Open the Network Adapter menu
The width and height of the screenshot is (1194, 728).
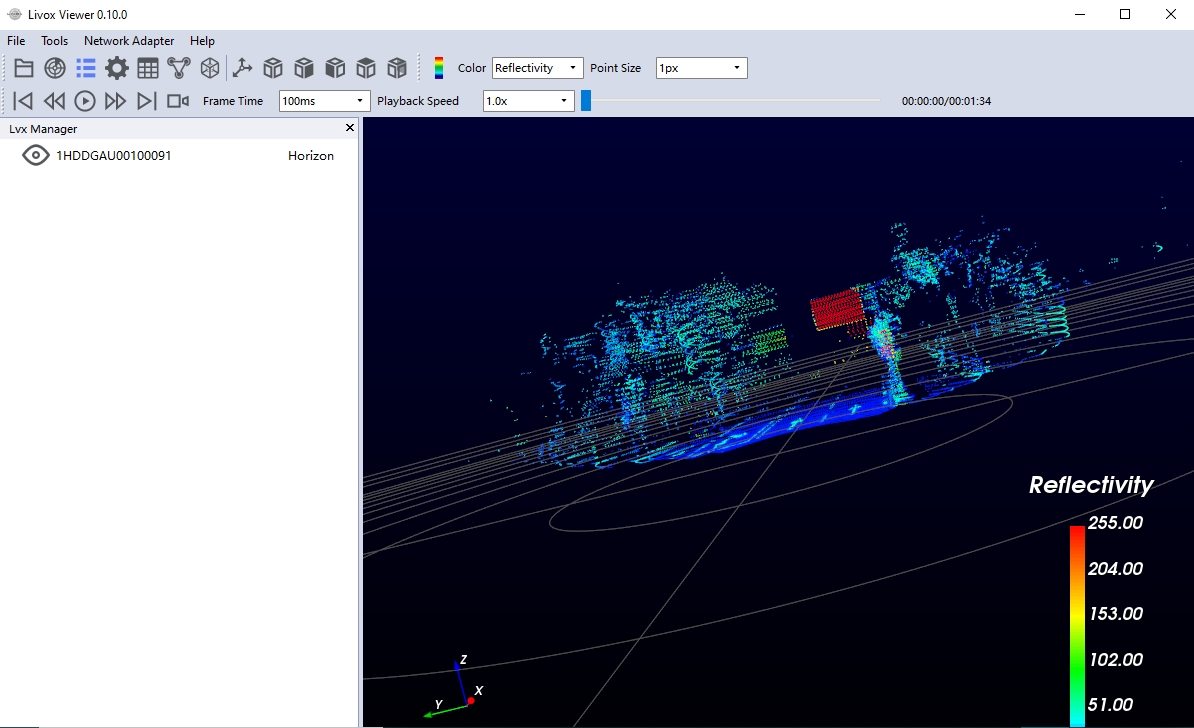pos(129,41)
